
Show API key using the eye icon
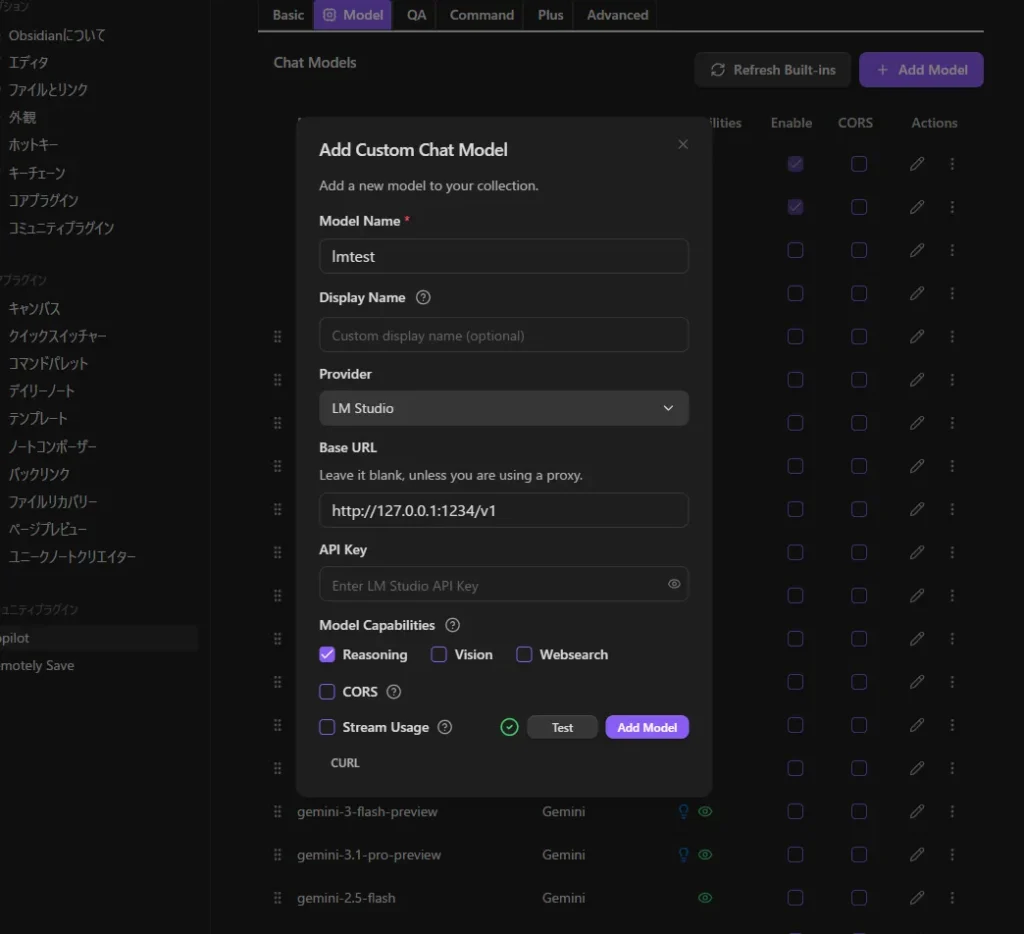[x=674, y=584]
